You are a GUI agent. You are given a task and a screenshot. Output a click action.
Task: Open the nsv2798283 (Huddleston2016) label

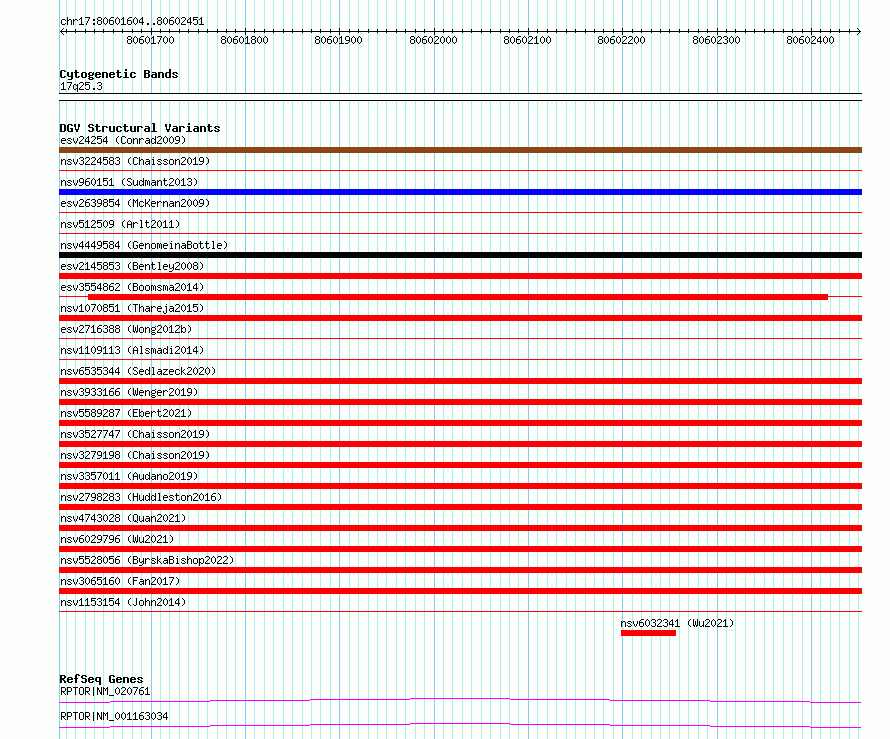141,497
